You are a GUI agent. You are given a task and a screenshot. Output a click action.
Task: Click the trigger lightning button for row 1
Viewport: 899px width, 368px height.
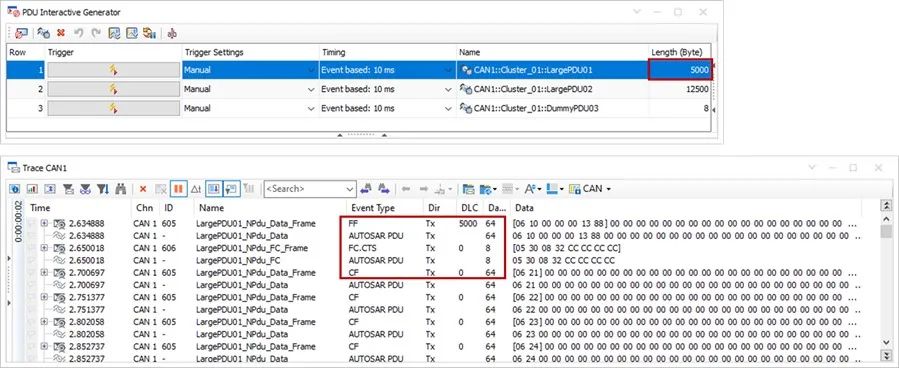click(x=114, y=70)
